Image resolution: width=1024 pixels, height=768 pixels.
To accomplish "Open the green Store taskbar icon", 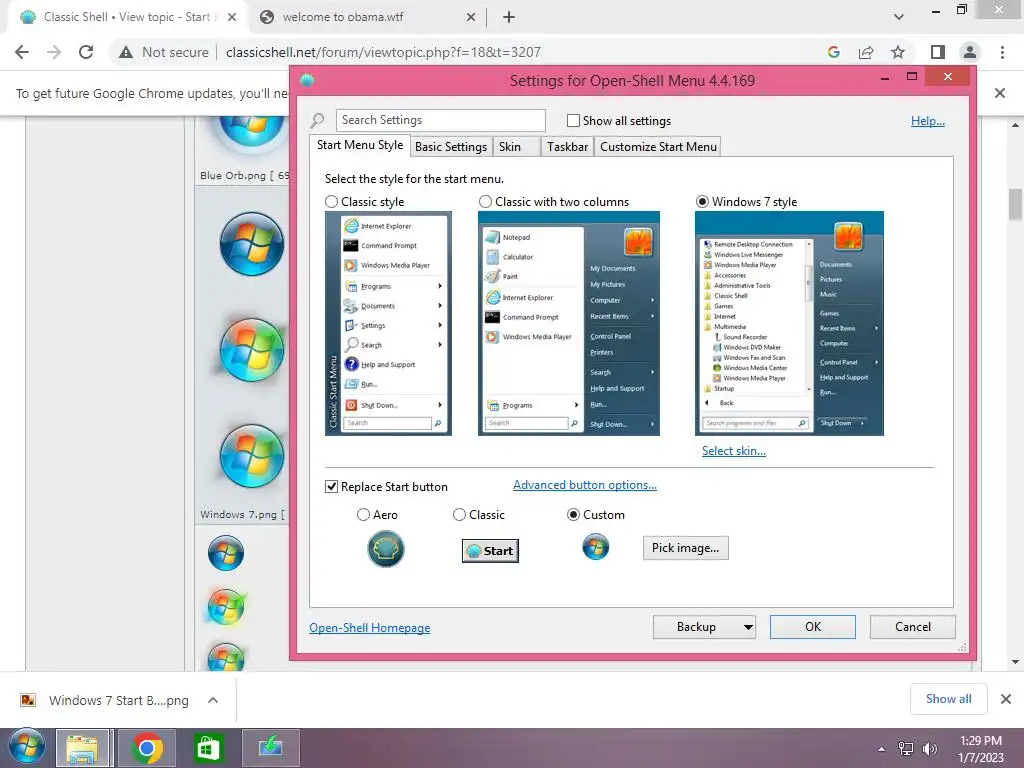I will coord(208,748).
